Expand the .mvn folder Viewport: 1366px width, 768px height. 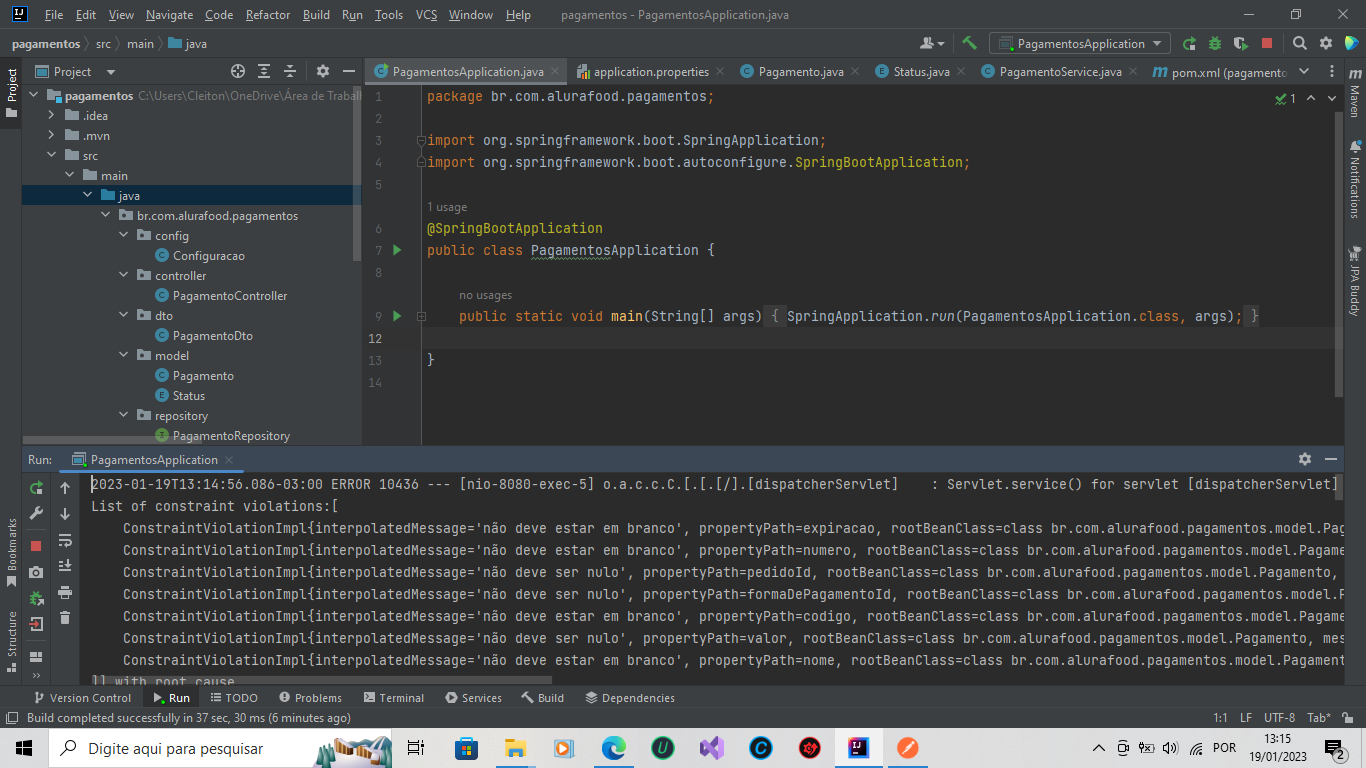51,136
